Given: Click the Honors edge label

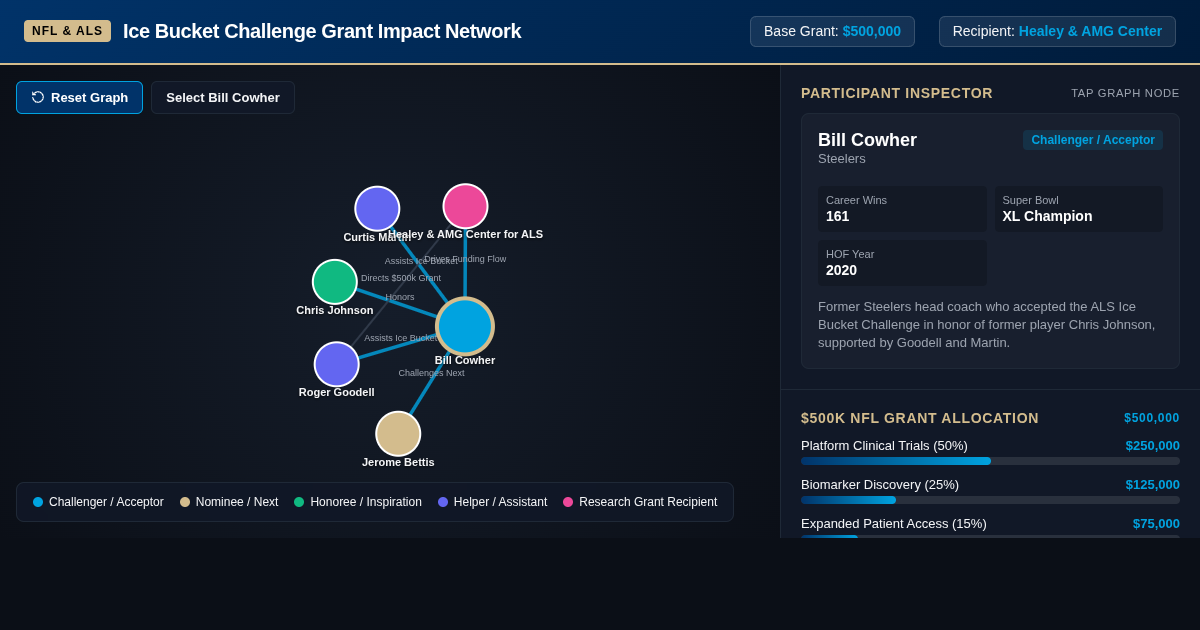Looking at the screenshot, I should [x=400, y=297].
